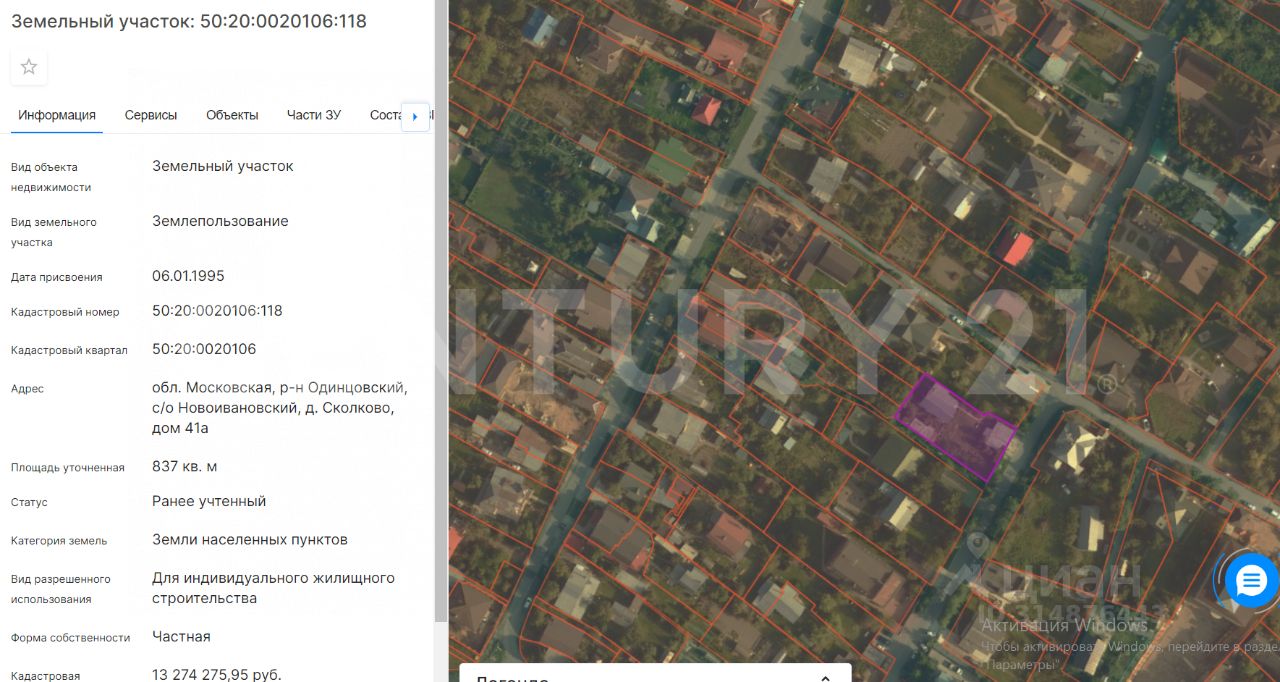Viewport: 1280px width, 682px height.
Task: Add land plot to favorites with star
Action: [x=29, y=67]
